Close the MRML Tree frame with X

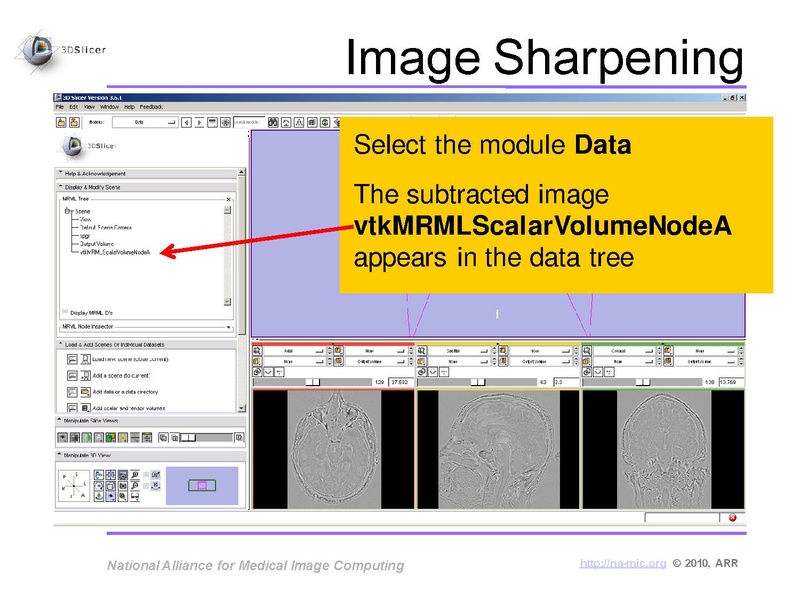228,199
